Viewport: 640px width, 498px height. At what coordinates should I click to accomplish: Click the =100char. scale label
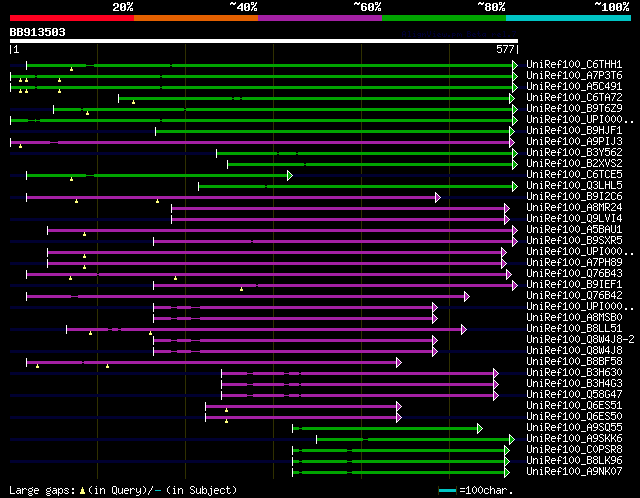click(486, 490)
